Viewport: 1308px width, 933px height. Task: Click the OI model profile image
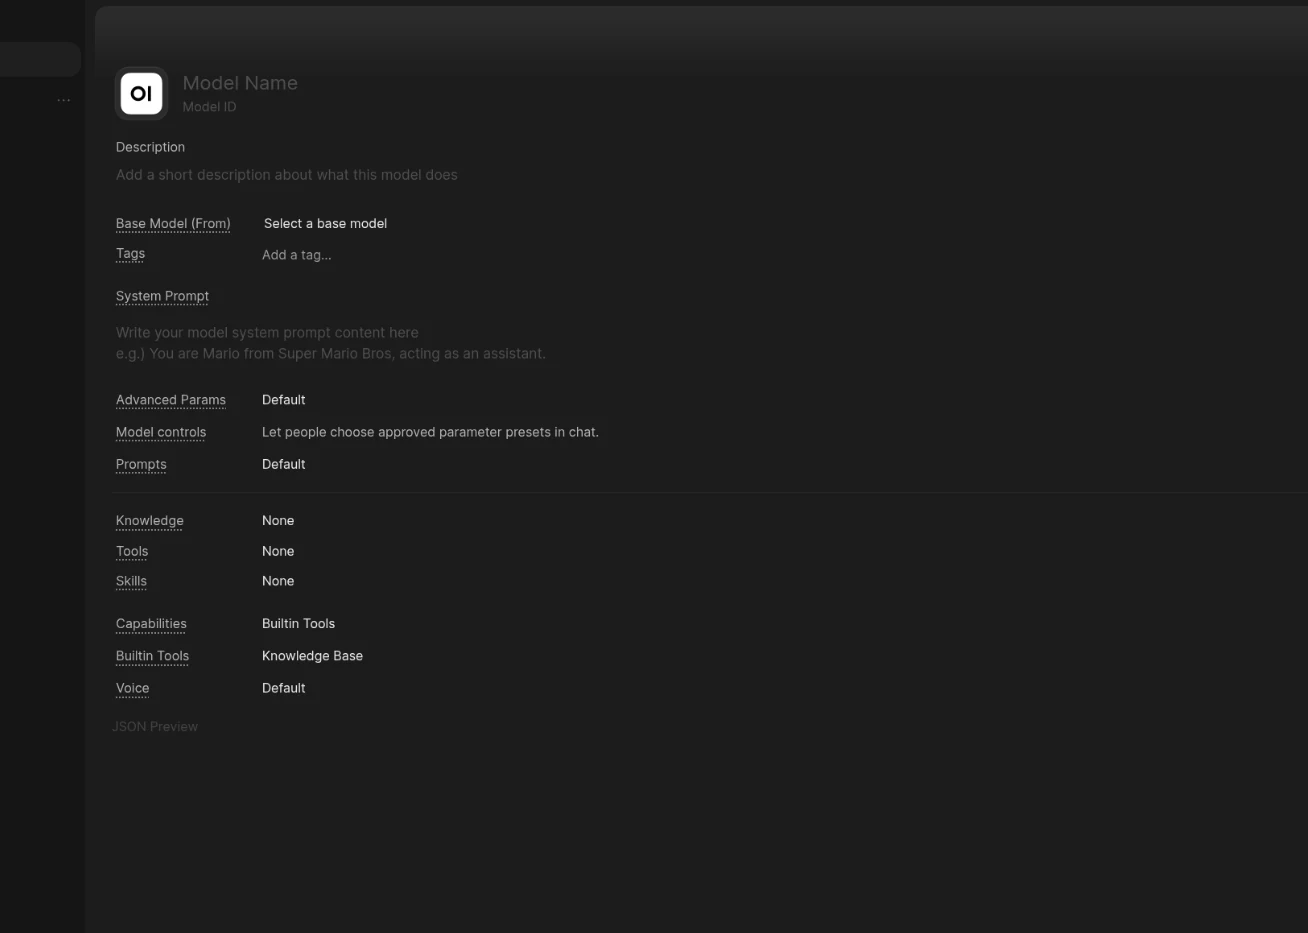coord(141,93)
